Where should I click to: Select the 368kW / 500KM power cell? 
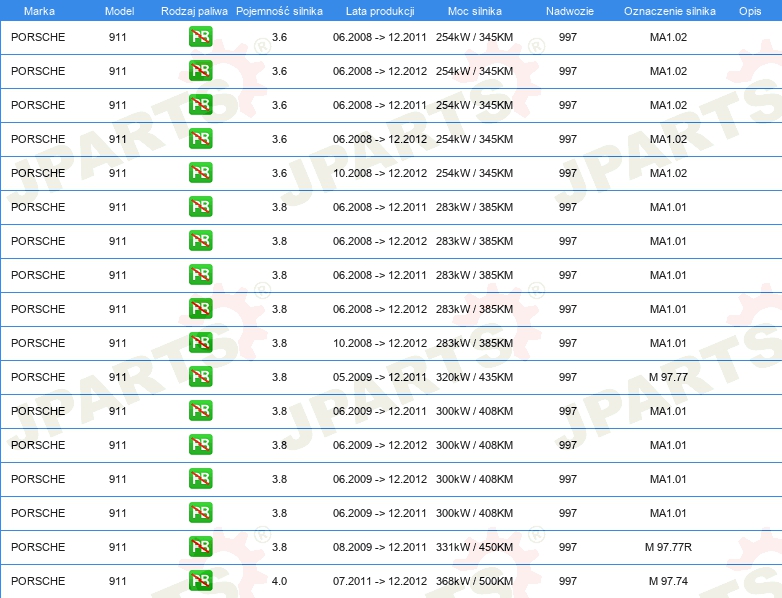click(x=474, y=581)
